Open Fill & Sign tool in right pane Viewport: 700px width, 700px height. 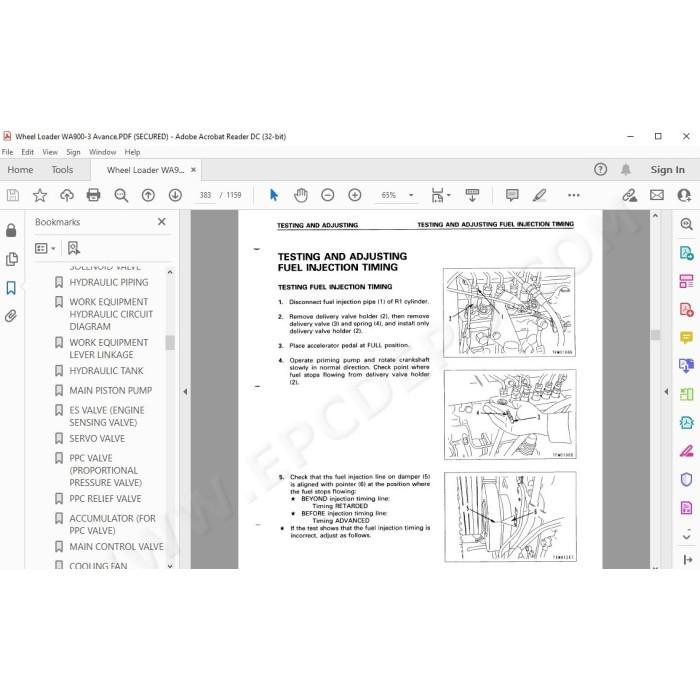click(x=686, y=450)
